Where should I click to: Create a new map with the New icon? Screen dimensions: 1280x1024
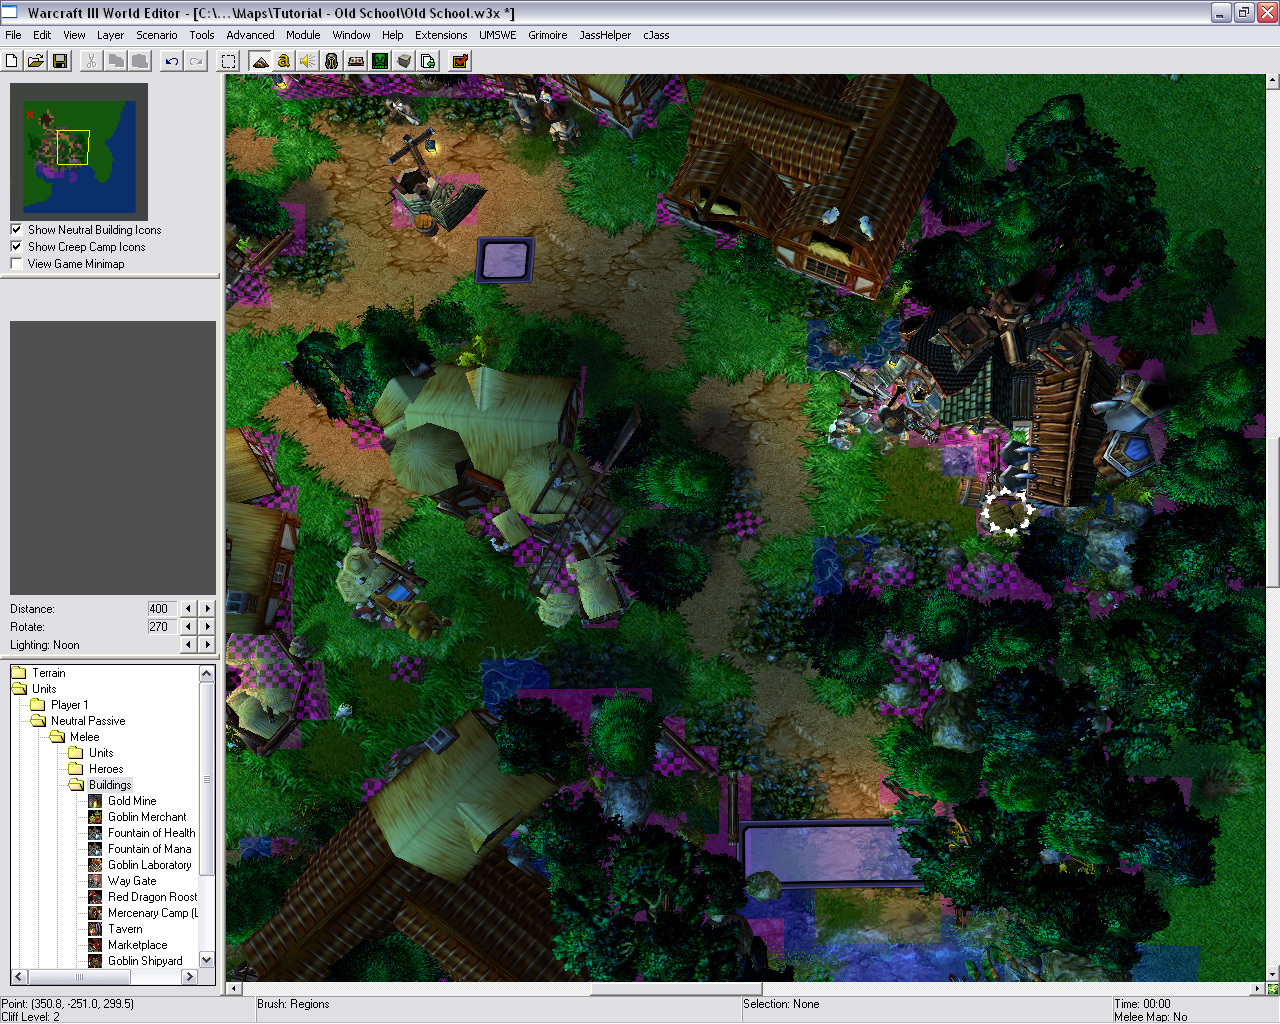(x=12, y=61)
